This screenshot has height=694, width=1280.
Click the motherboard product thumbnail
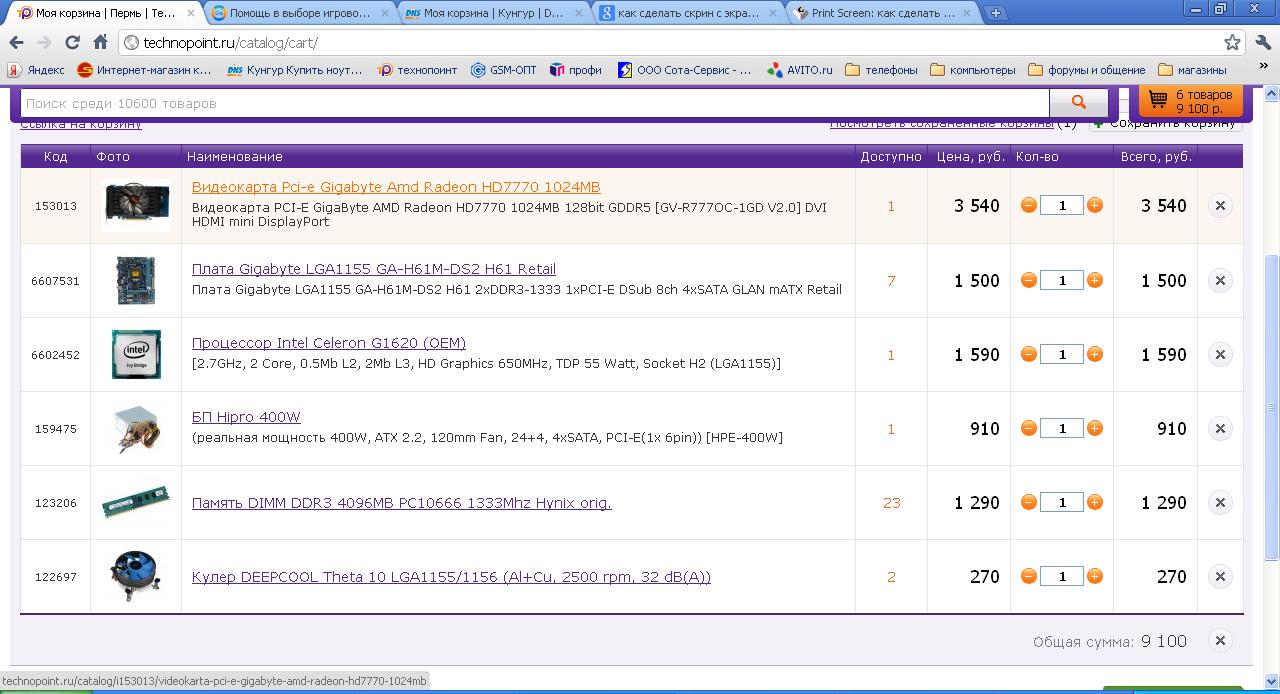(136, 280)
